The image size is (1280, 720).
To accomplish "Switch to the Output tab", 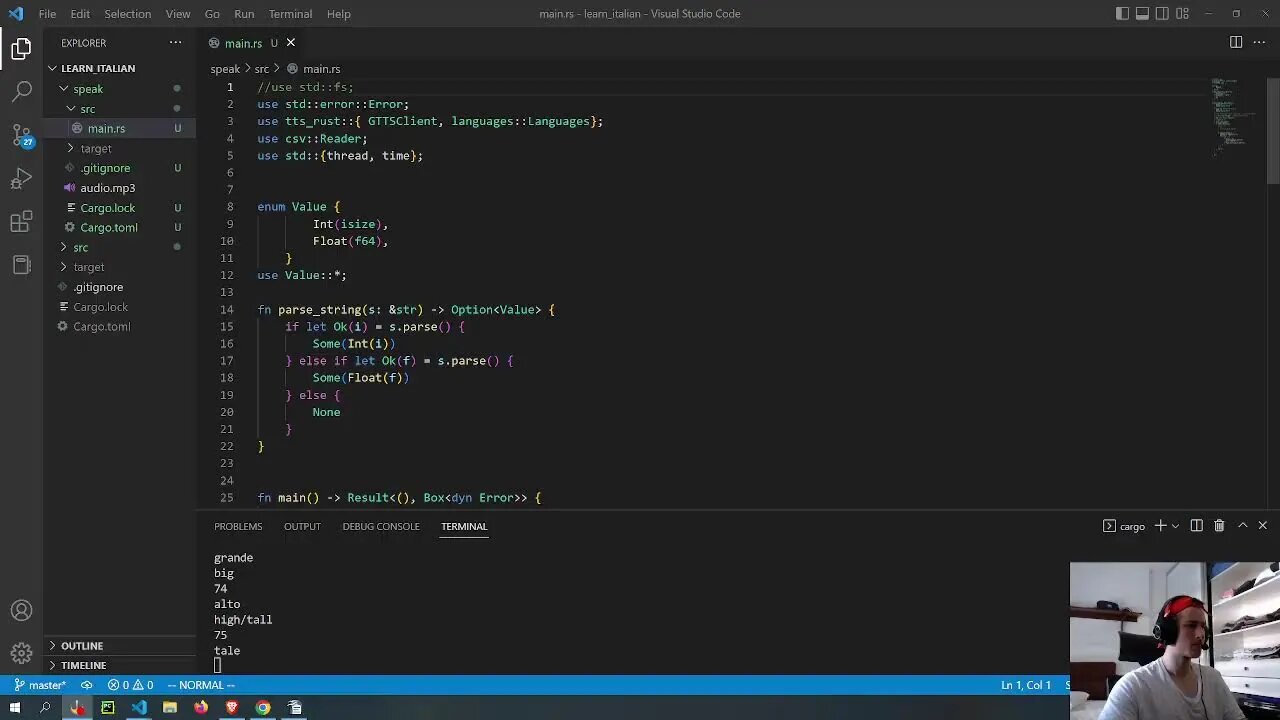I will tap(302, 526).
